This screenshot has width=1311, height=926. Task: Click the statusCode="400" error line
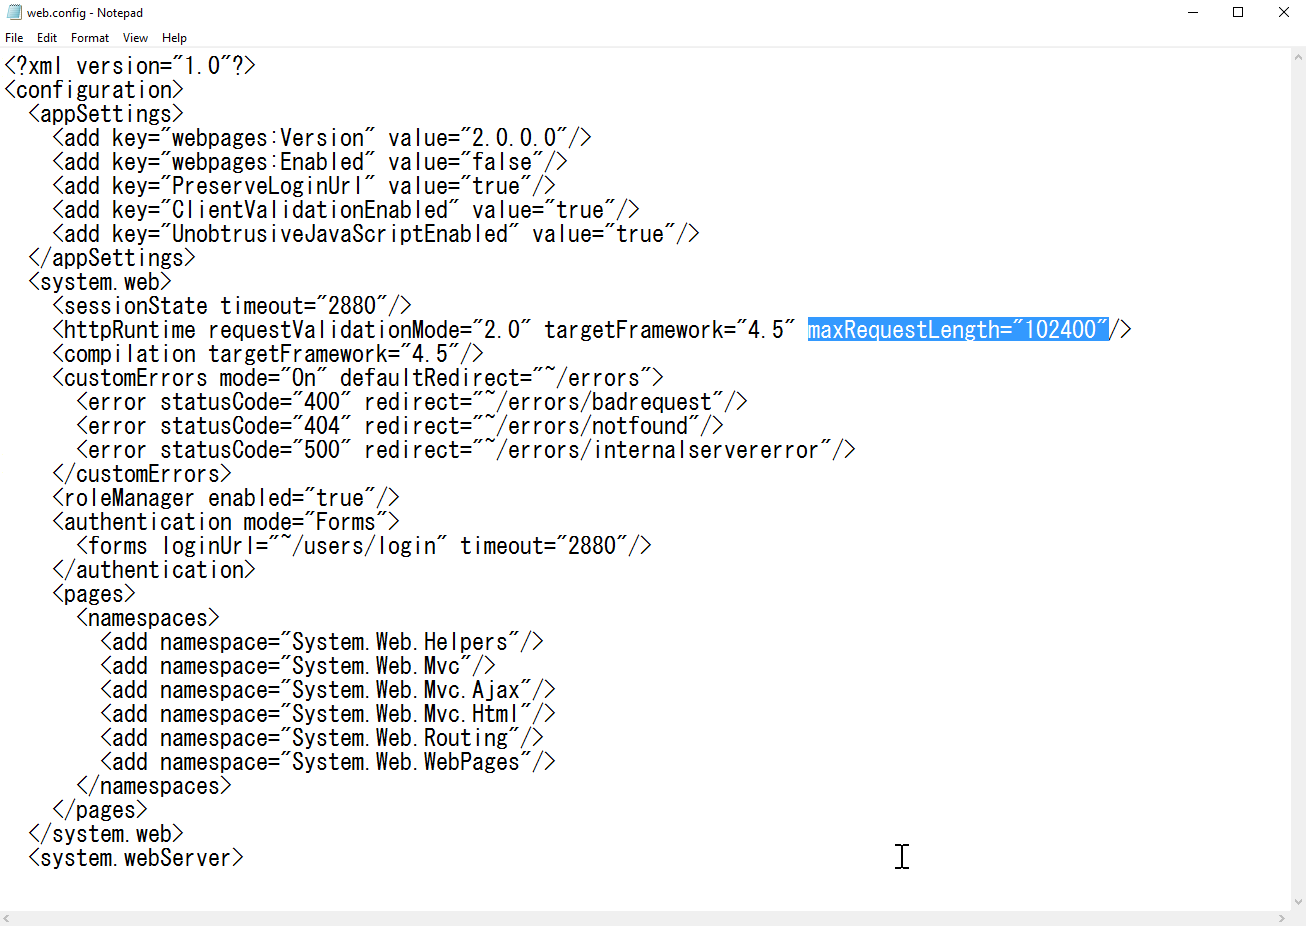412,402
